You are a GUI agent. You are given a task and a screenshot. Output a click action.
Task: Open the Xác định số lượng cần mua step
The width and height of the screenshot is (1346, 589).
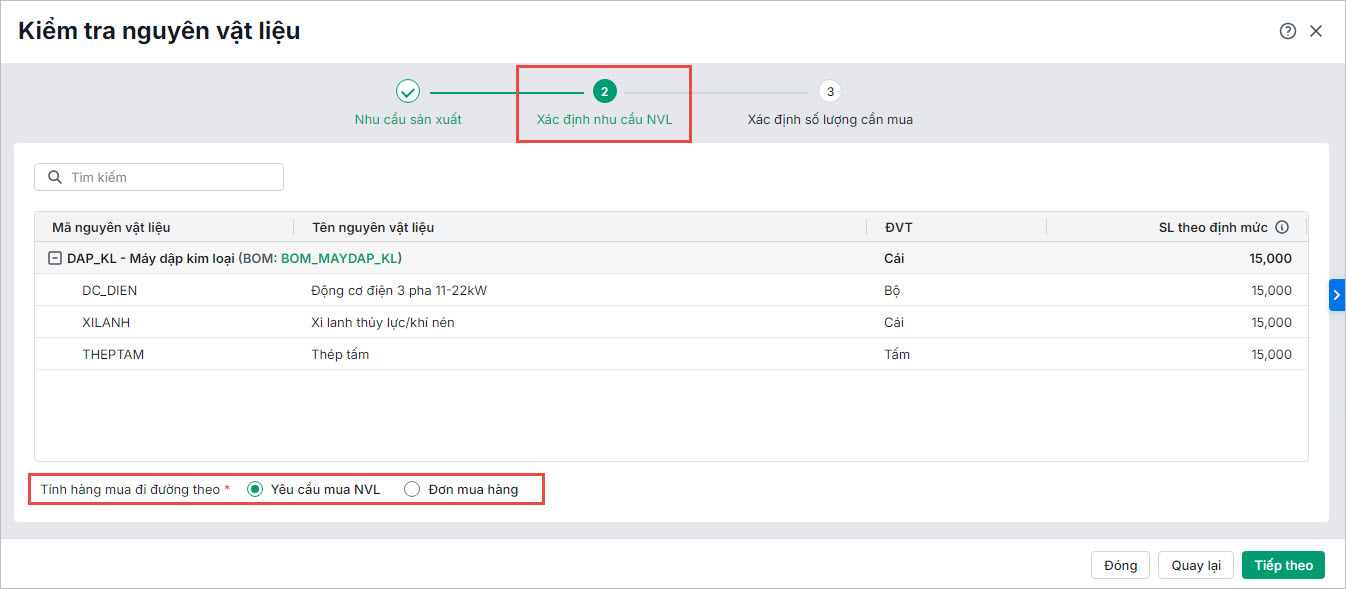[x=830, y=119]
